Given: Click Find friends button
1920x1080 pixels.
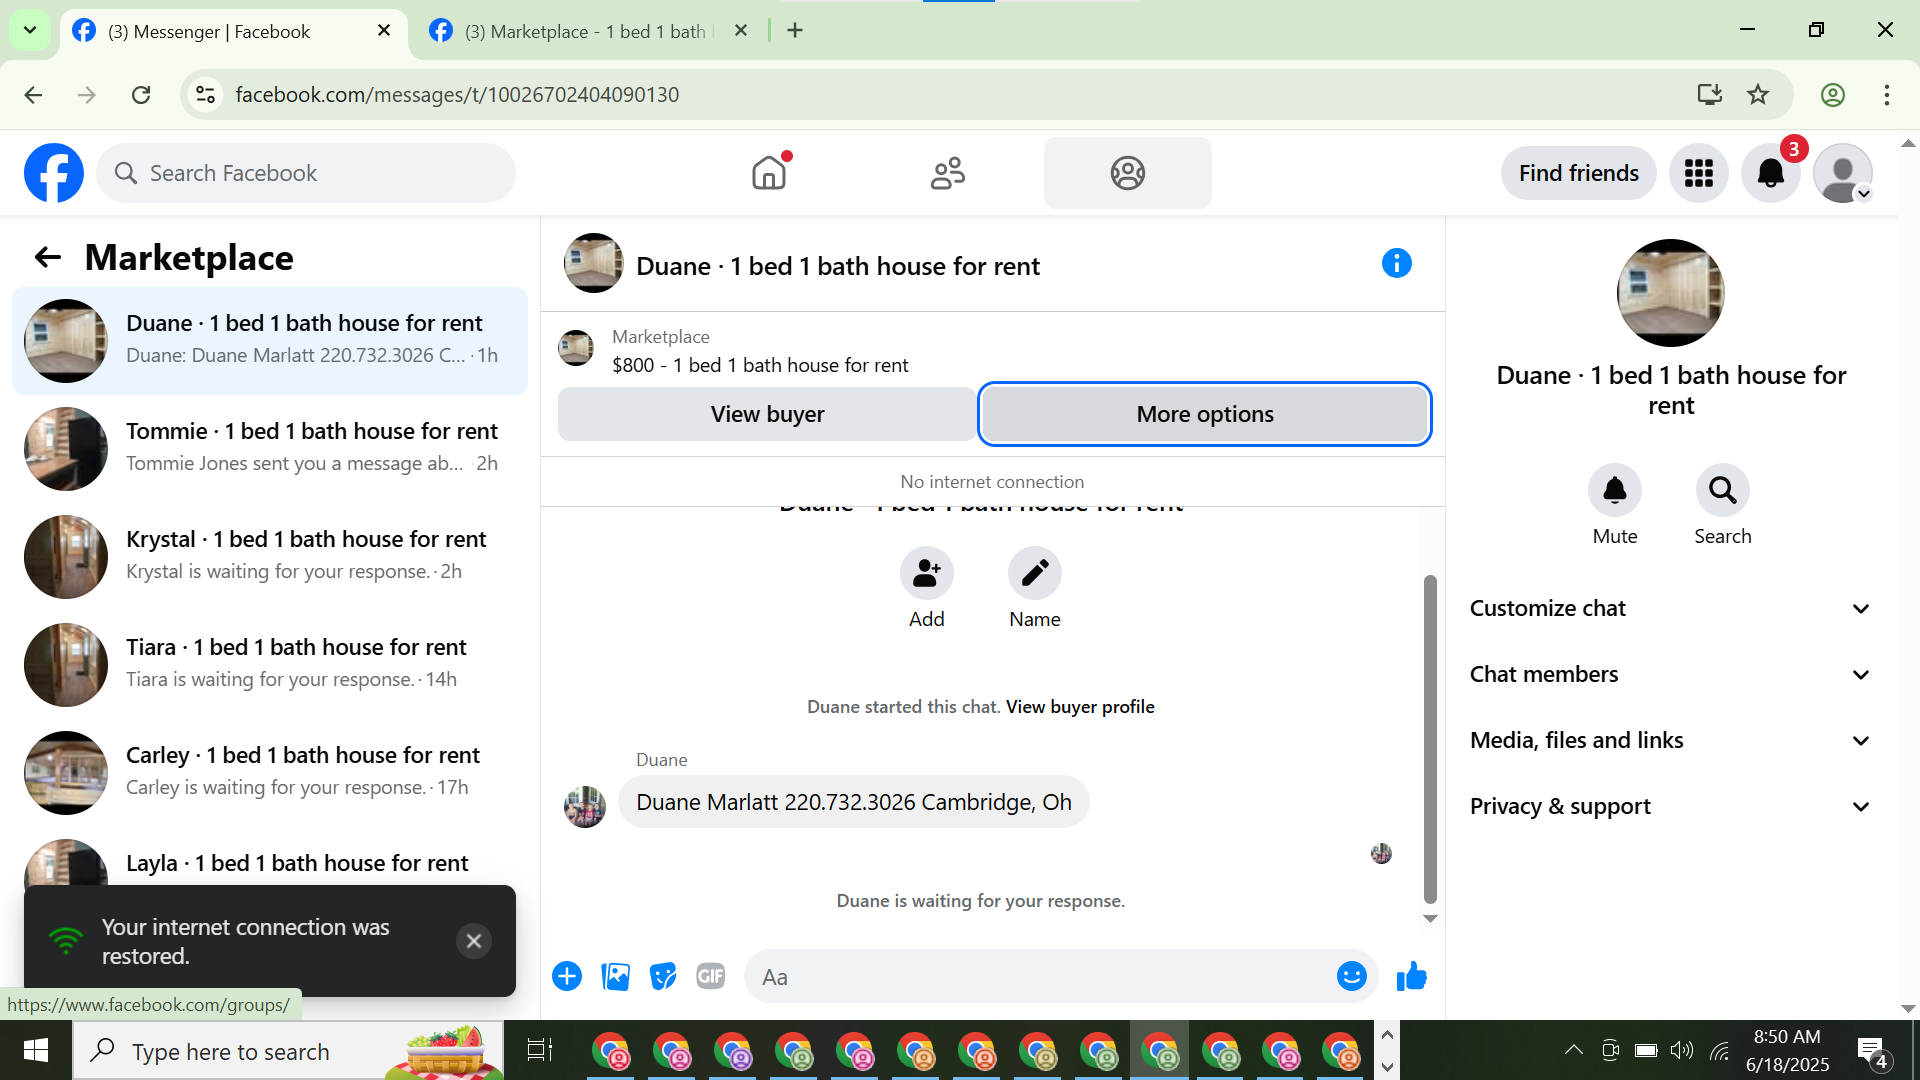Looking at the screenshot, I should [x=1578, y=173].
